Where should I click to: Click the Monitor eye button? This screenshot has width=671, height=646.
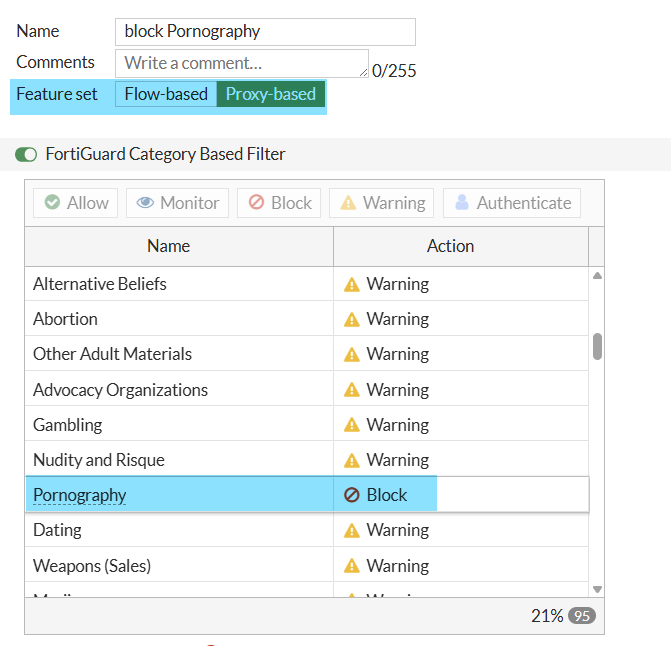coord(177,203)
